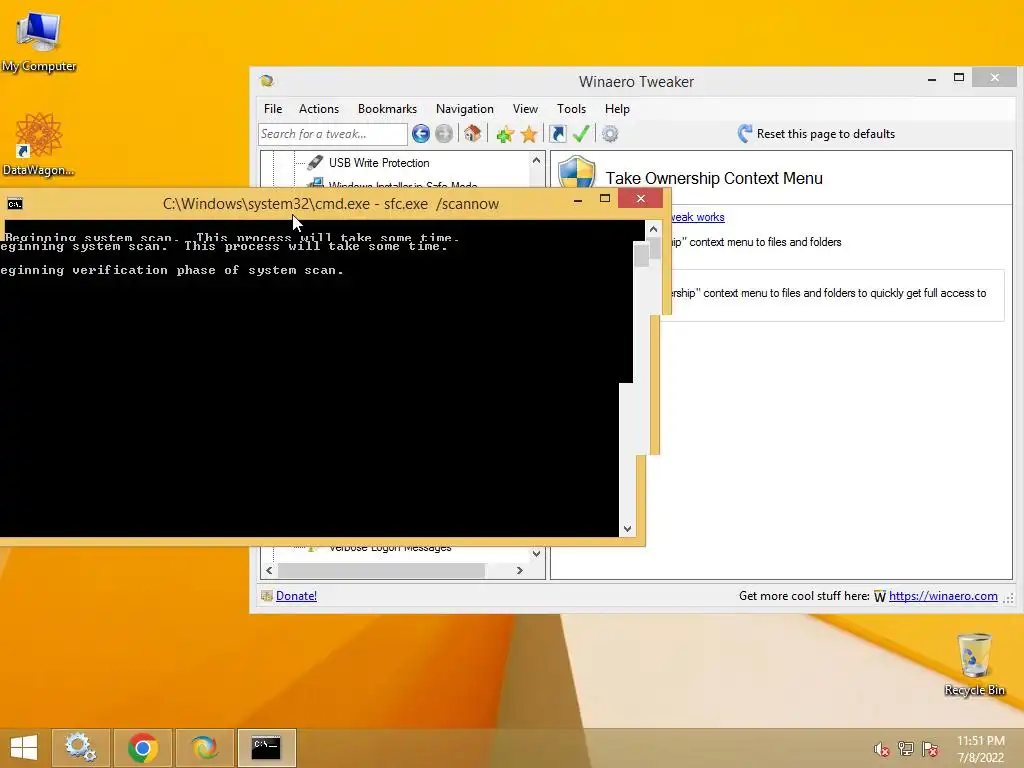The width and height of the screenshot is (1024, 768).
Task: Select the DataWagon desktop shortcut
Action: [39, 144]
